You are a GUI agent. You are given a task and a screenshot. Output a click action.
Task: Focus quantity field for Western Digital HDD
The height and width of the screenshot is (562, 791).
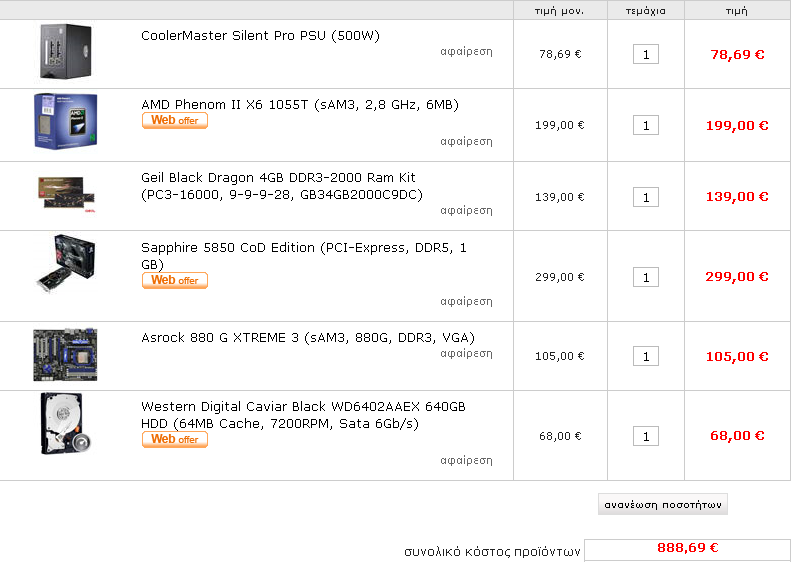pyautogui.click(x=645, y=436)
